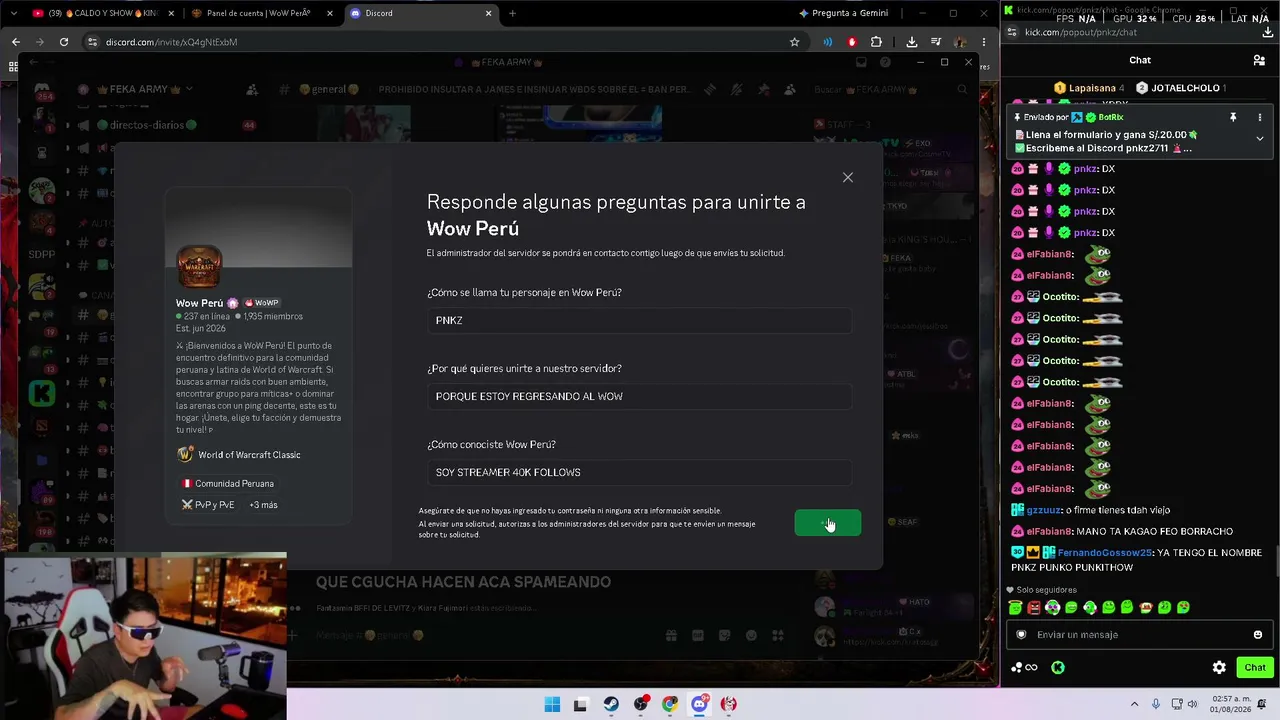Viewport: 1280px width, 720px height.
Task: Close the Discord browser tab
Action: pos(489,13)
